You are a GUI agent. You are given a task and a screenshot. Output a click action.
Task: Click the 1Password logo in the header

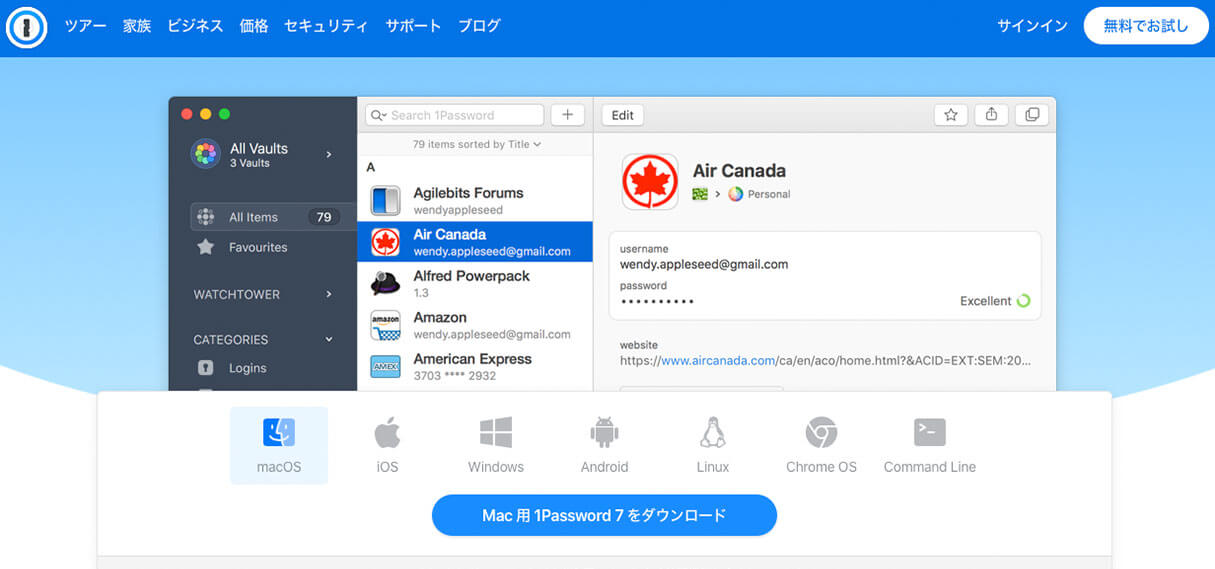(26, 26)
